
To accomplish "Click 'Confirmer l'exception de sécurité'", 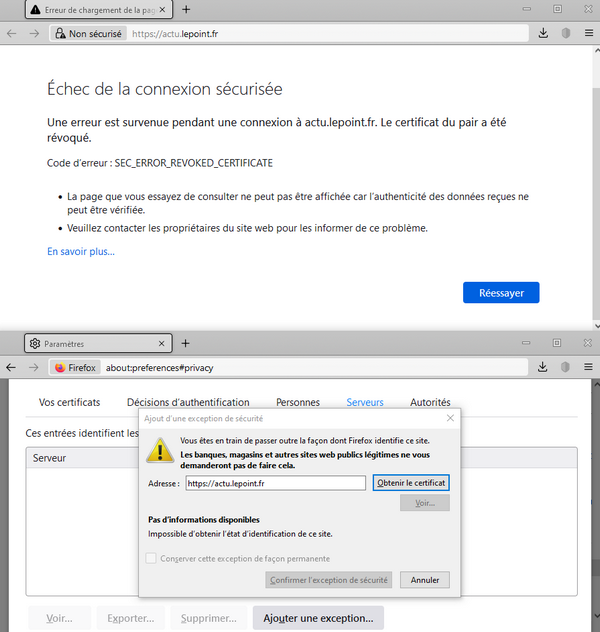I will 328,580.
